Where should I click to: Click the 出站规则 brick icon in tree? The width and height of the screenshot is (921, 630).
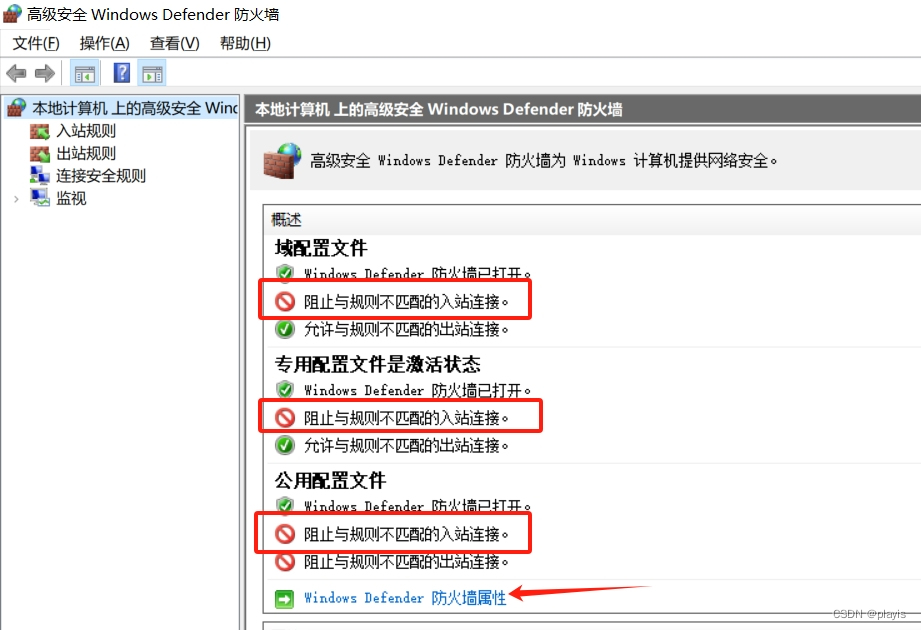(40, 154)
